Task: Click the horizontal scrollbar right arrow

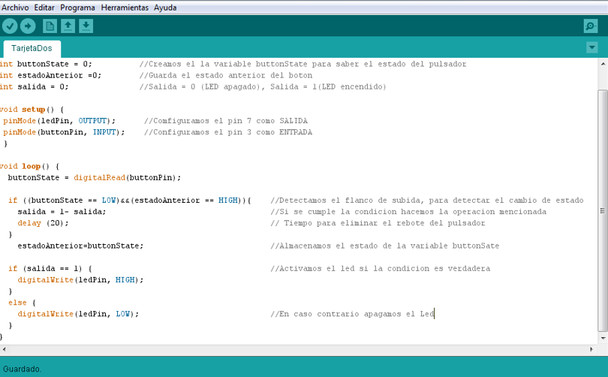Action: point(591,349)
